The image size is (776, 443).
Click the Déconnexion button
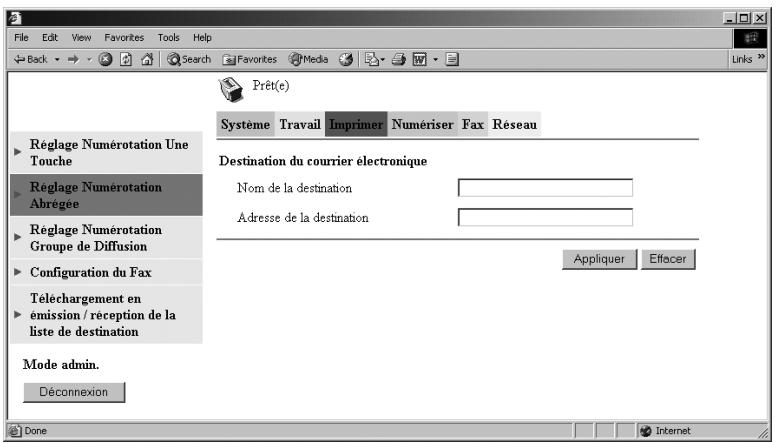(x=74, y=392)
